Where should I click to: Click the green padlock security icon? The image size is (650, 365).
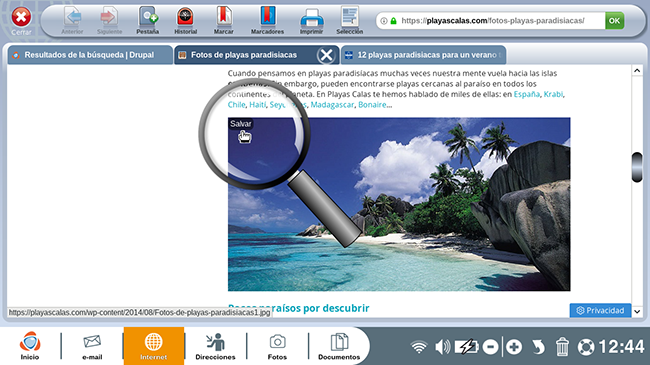pos(393,21)
